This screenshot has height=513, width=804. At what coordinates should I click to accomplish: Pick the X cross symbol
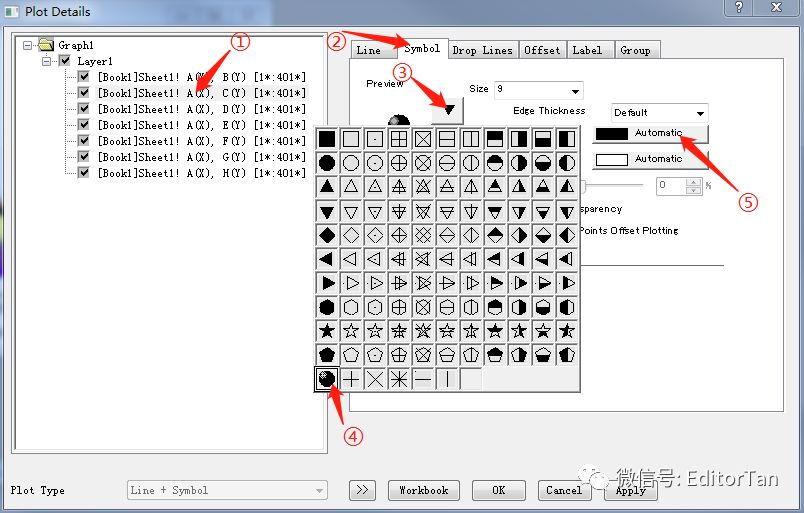(x=375, y=379)
